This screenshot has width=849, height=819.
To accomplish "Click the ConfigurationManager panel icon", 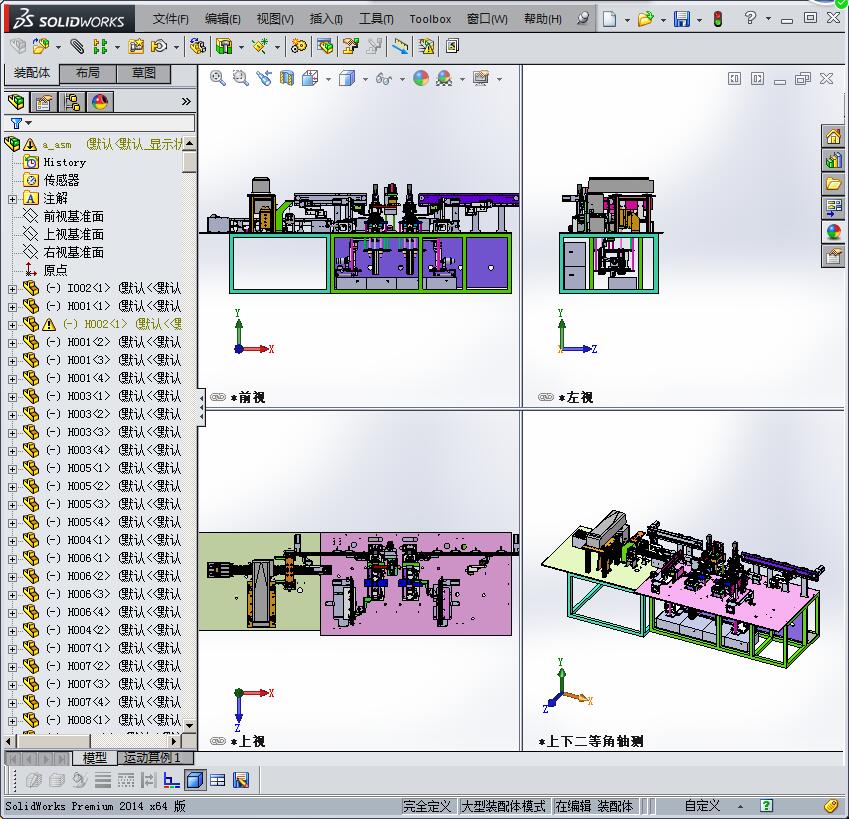I will (x=69, y=101).
